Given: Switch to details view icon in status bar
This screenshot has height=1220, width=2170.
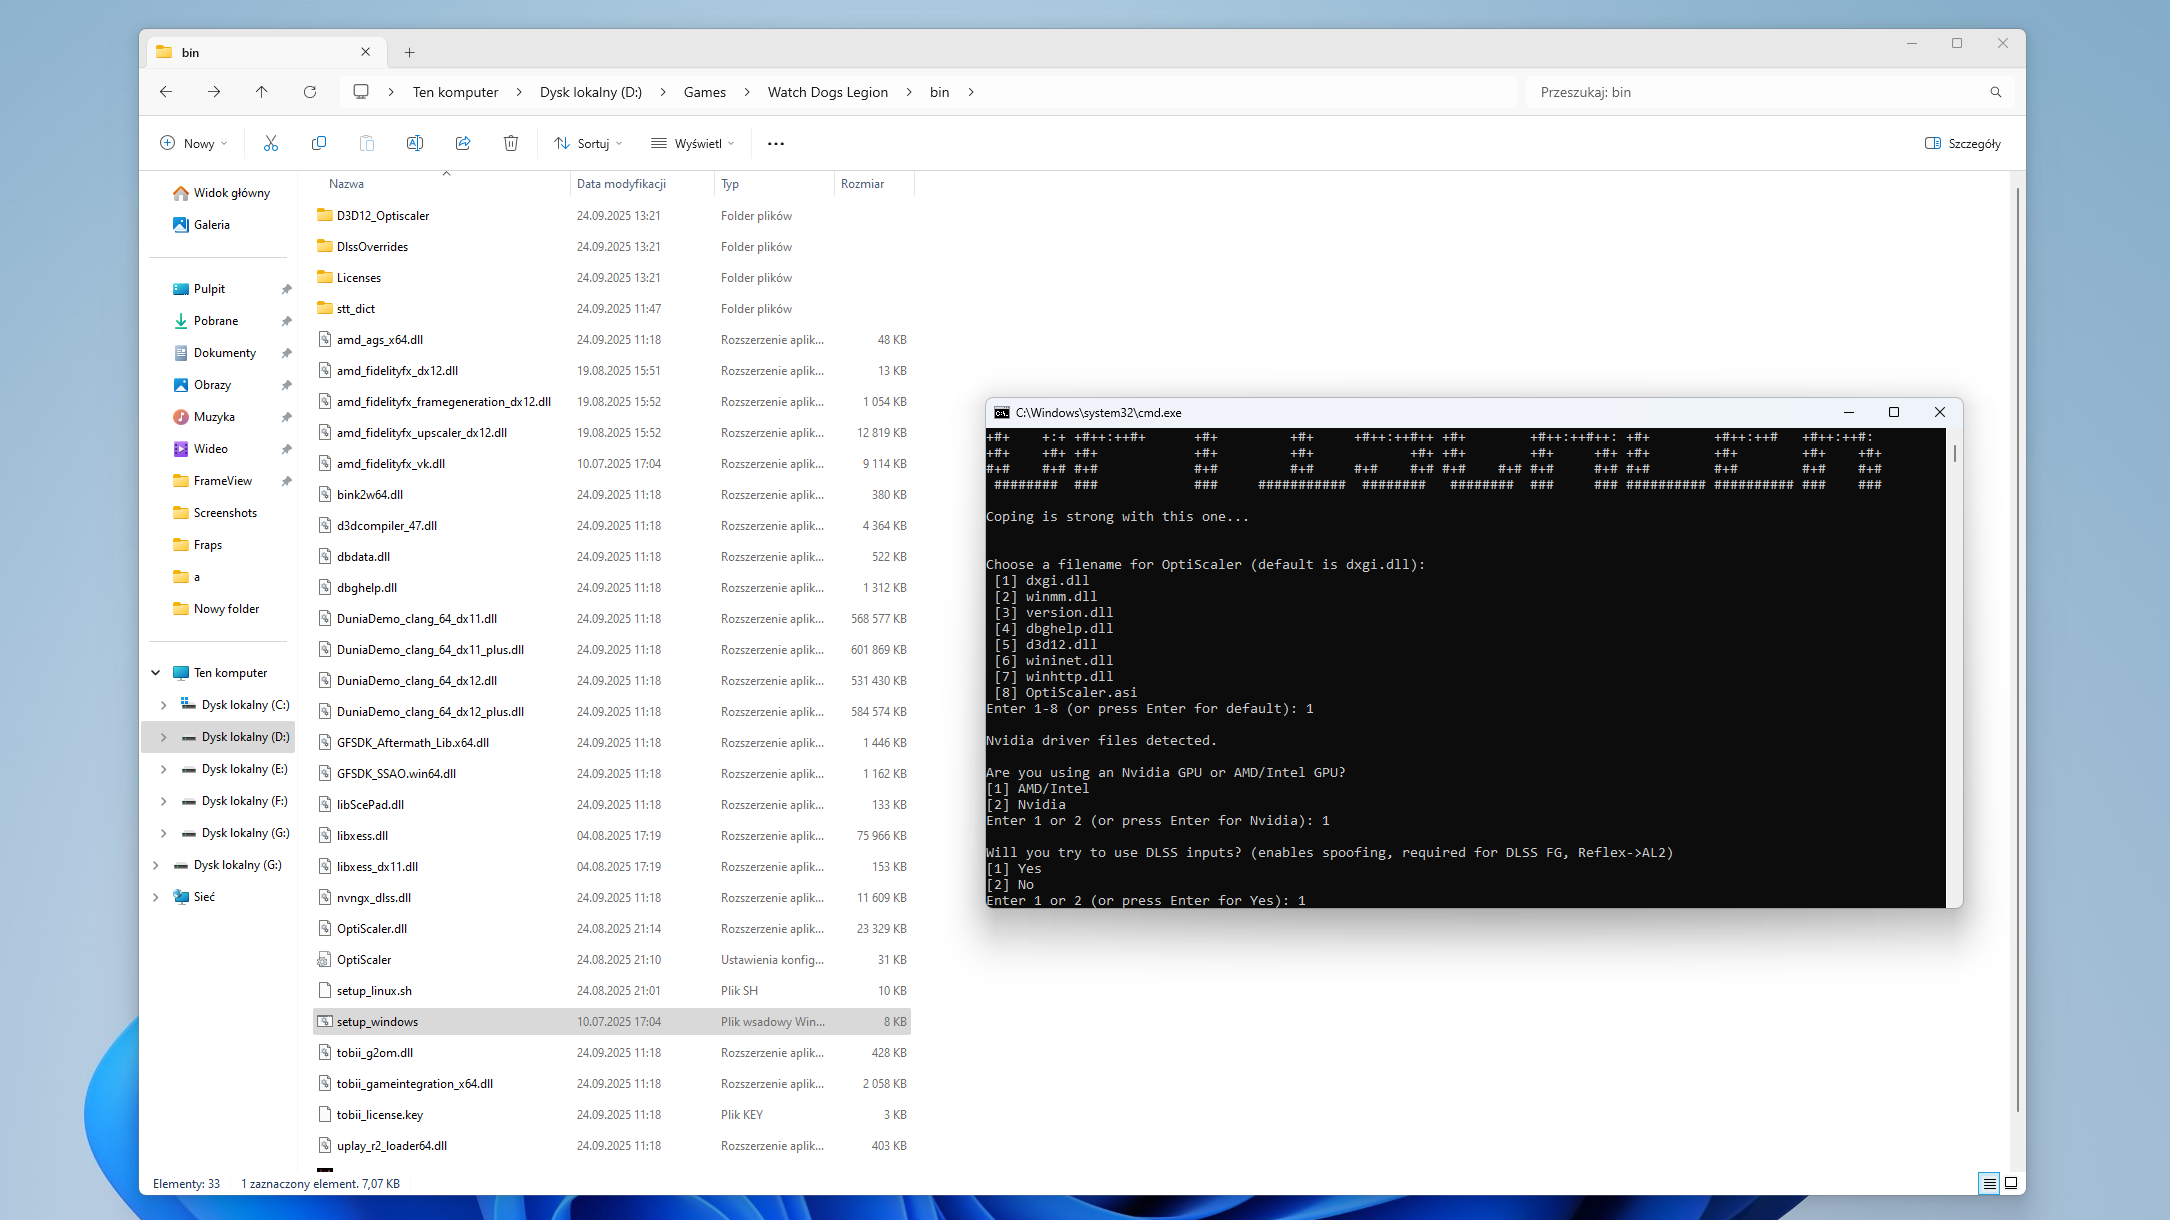Looking at the screenshot, I should pos(1989,1184).
